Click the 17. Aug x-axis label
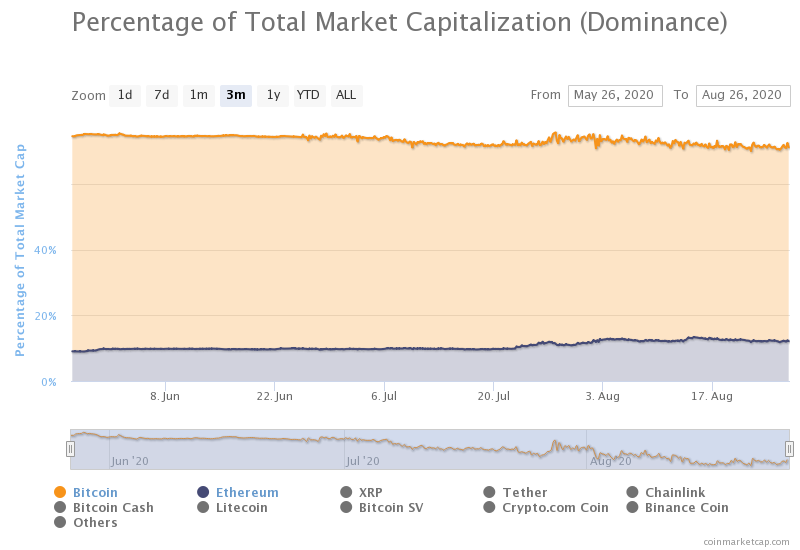 tap(712, 396)
